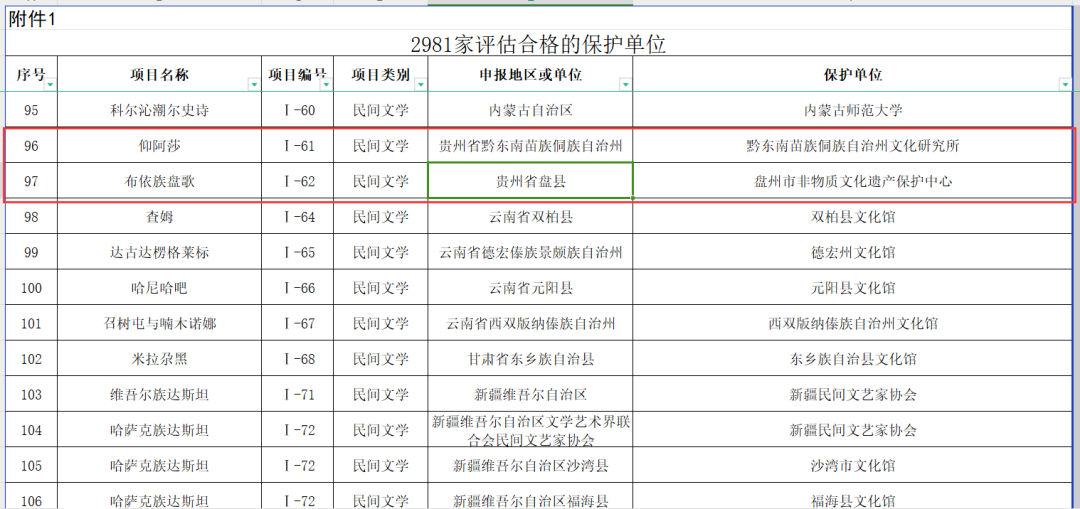The image size is (1080, 509).
Task: Open the 项目类别 filter dropdown
Action: coord(420,84)
